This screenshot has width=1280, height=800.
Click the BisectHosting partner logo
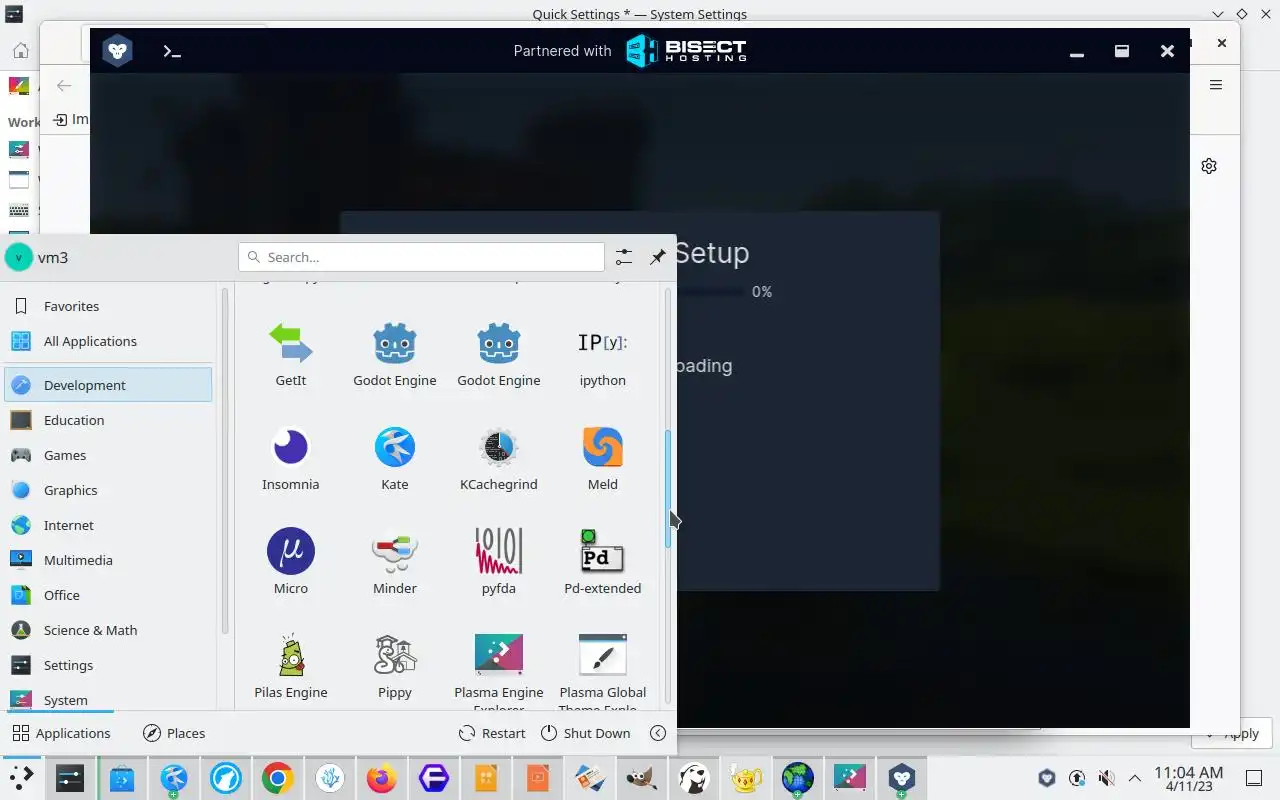[686, 50]
